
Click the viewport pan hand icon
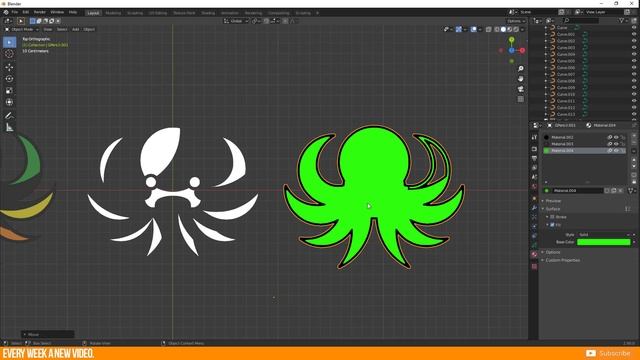(521, 79)
